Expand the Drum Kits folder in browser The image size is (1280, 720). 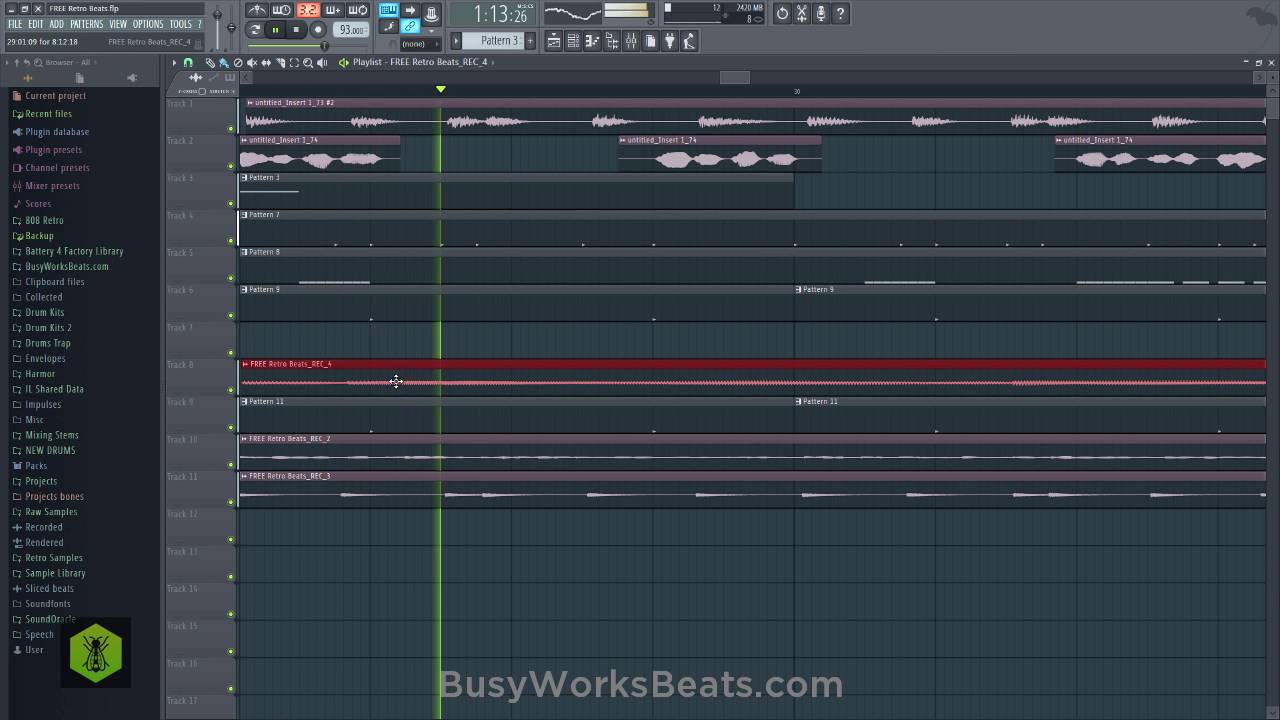pos(44,312)
